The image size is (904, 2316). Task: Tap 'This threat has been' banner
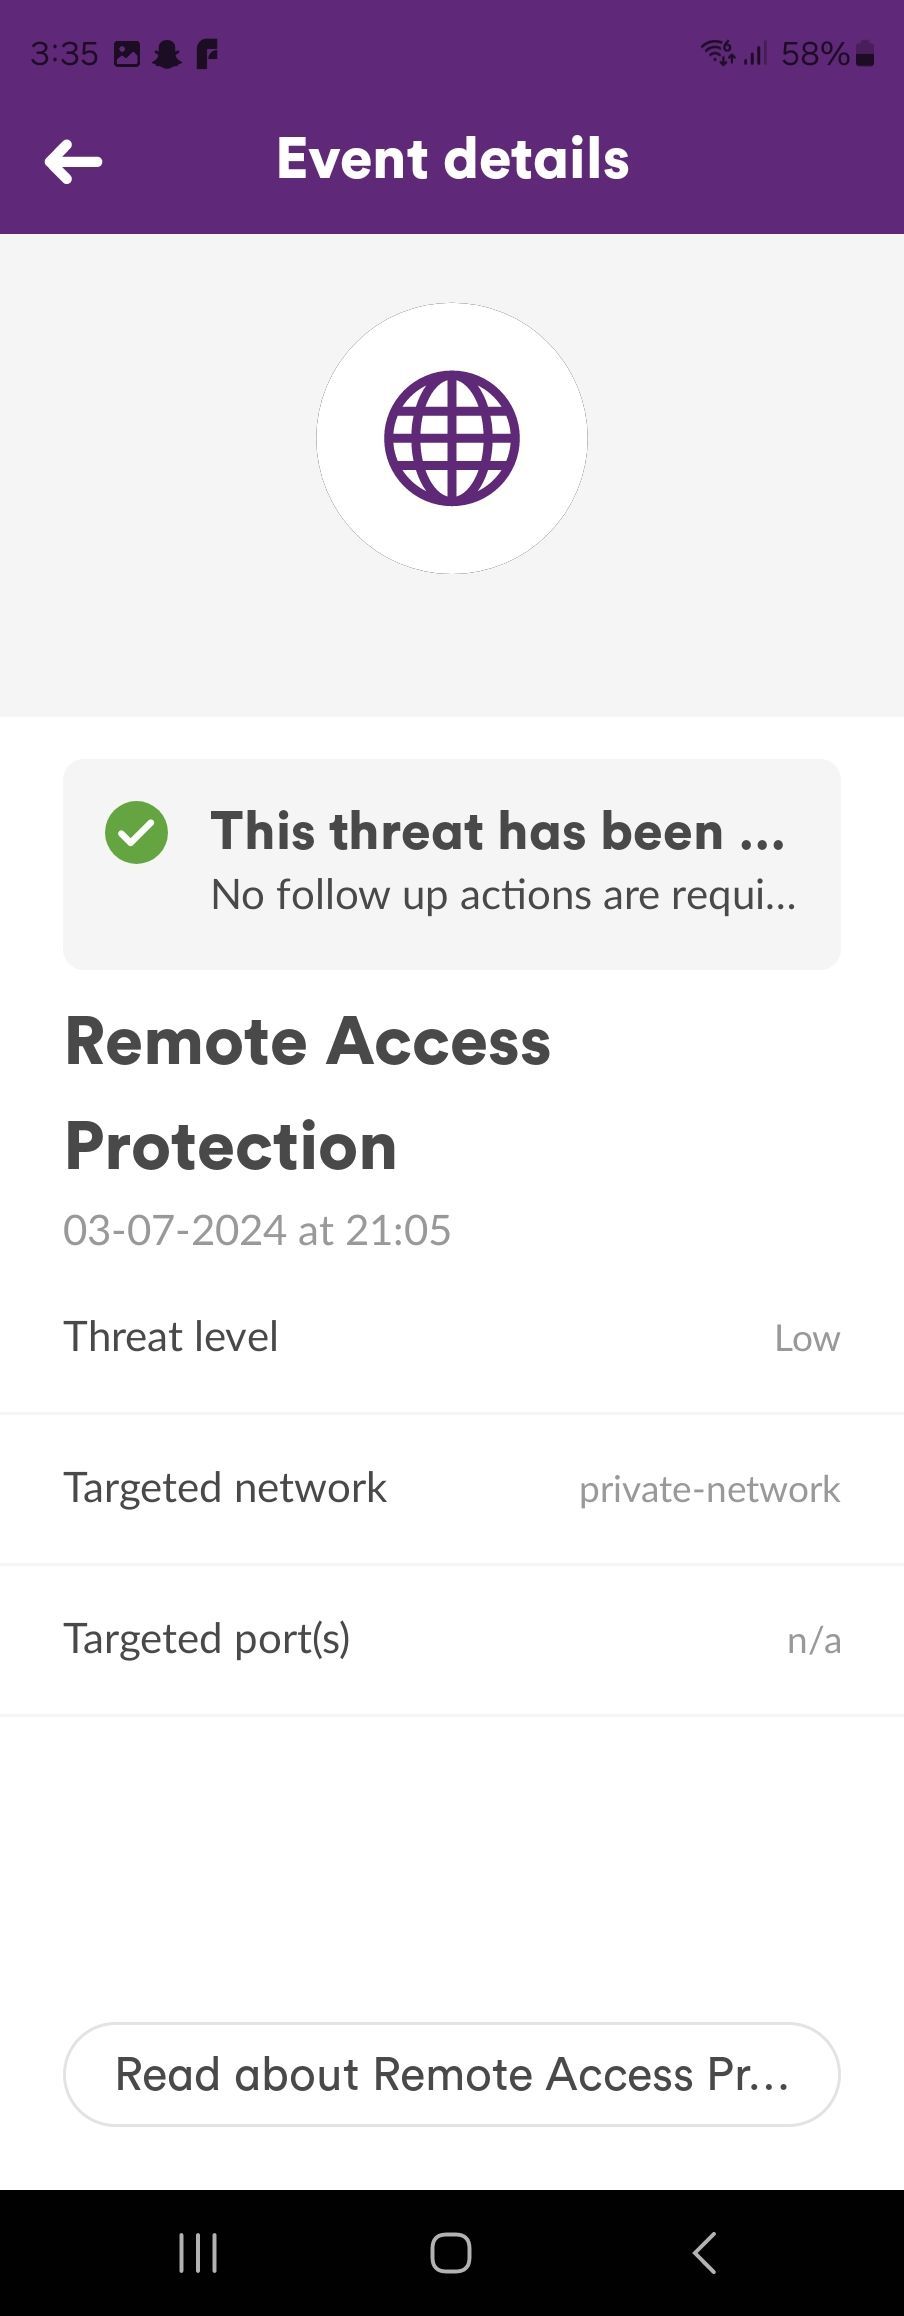pos(452,864)
